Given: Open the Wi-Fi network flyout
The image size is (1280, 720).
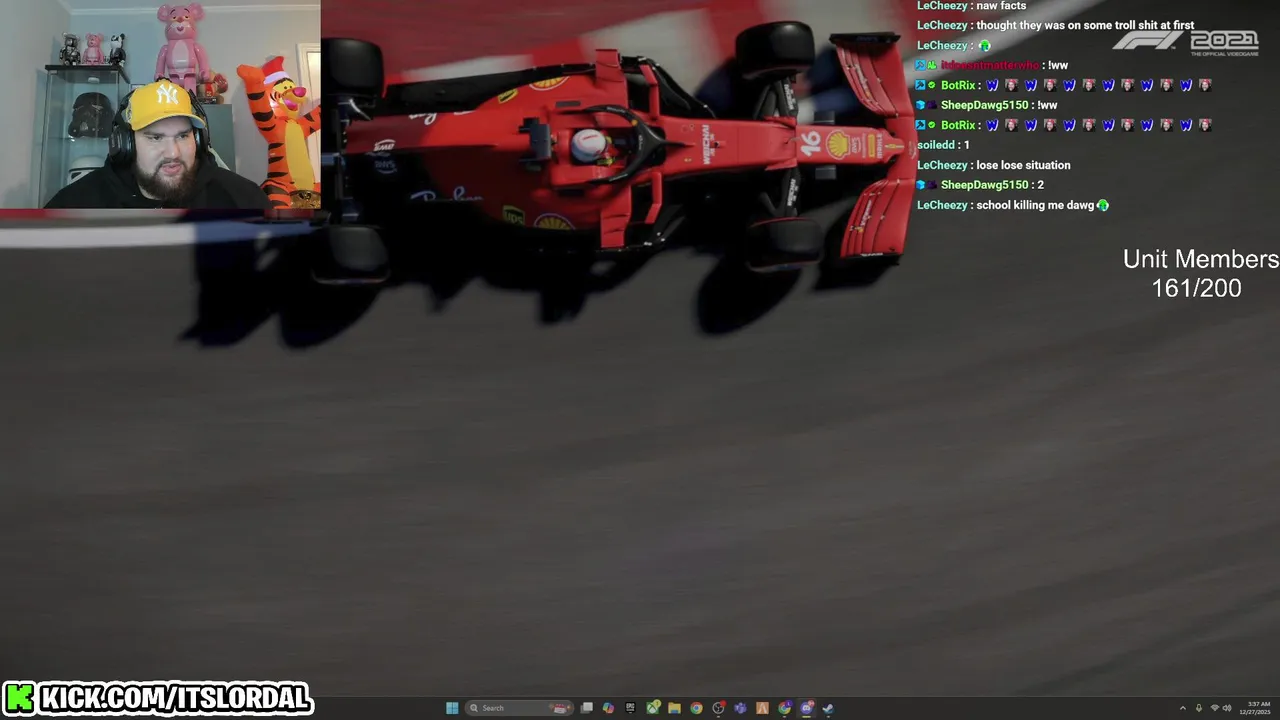Looking at the screenshot, I should pyautogui.click(x=1215, y=708).
